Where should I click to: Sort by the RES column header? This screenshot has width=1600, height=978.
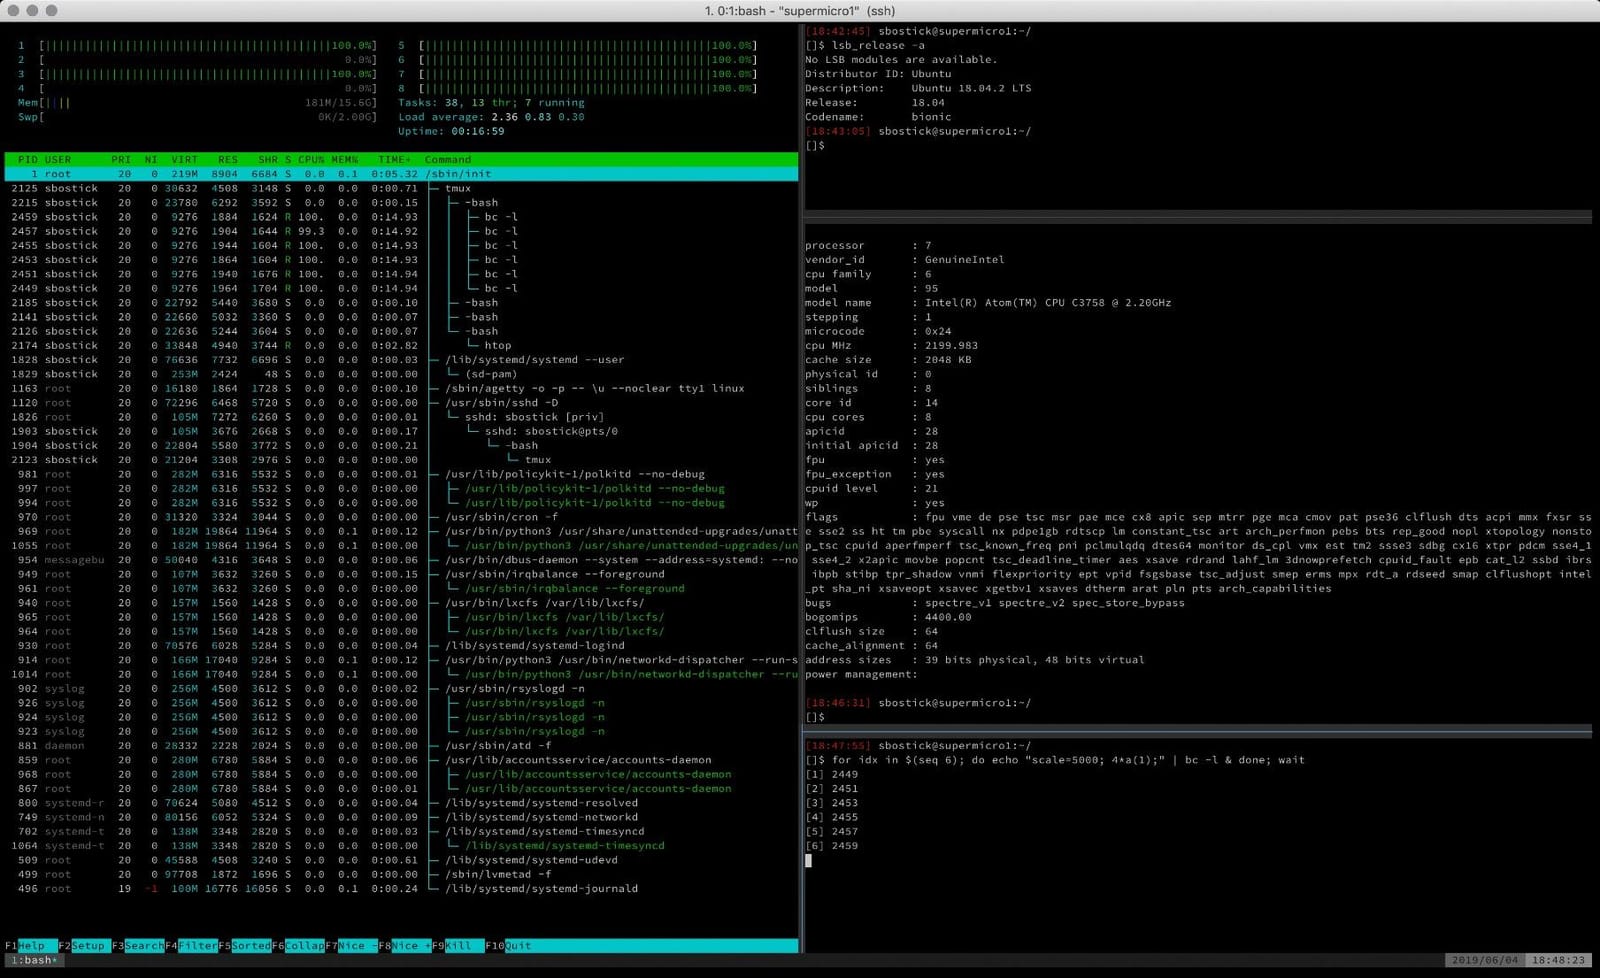(x=228, y=159)
